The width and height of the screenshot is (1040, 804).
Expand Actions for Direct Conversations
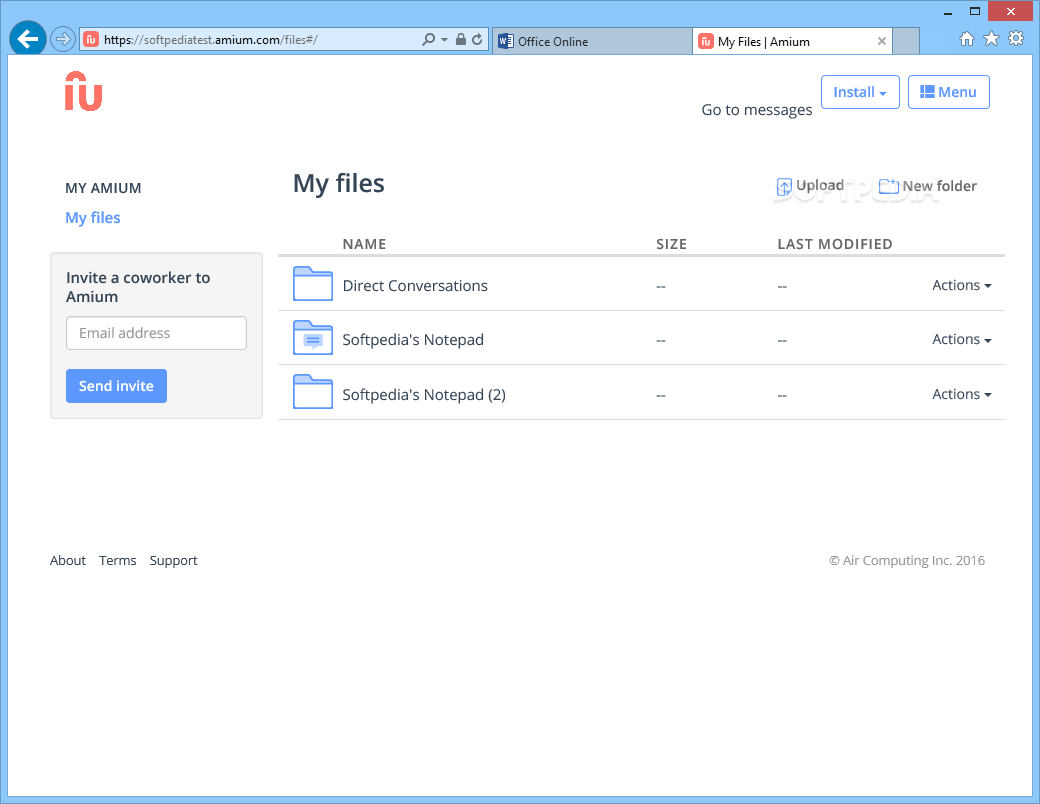pyautogui.click(x=961, y=285)
